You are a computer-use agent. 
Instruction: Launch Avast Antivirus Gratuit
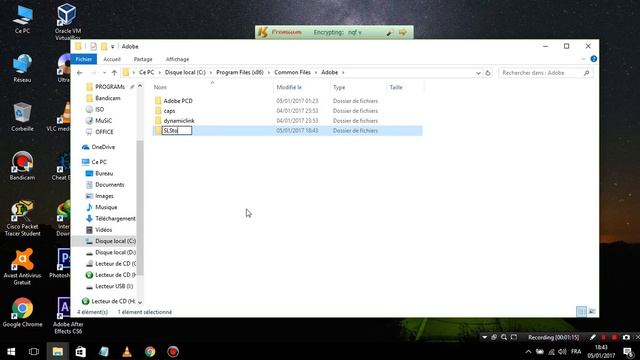tap(22, 267)
